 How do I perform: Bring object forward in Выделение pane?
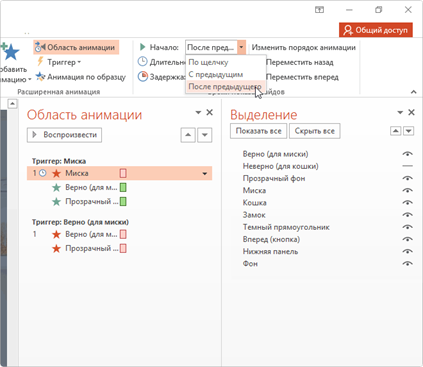[x=396, y=131]
